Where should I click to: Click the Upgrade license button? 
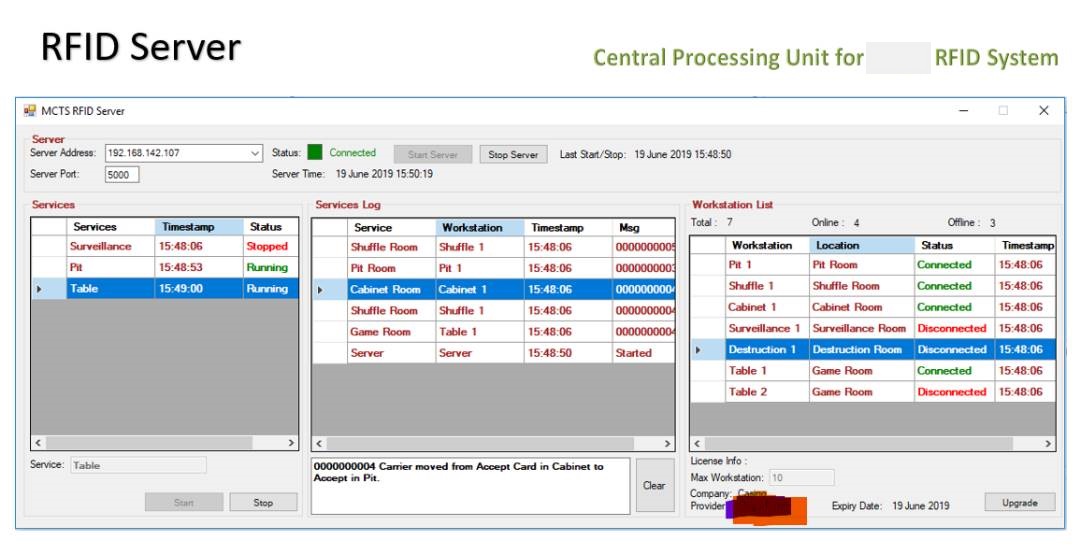click(1019, 503)
